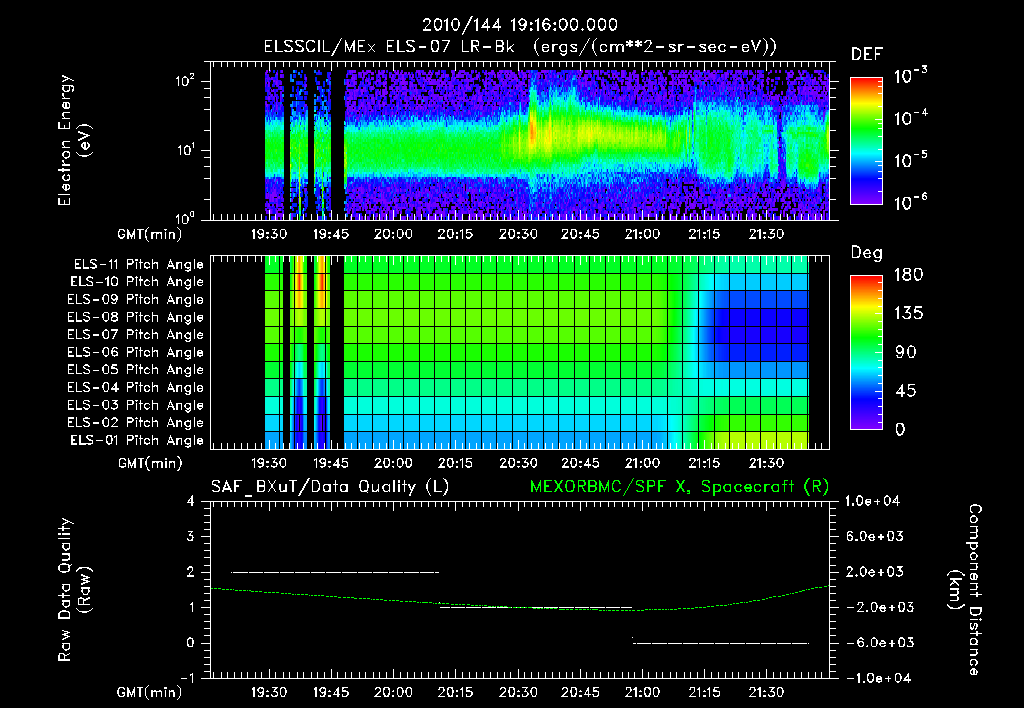The image size is (1024, 708).
Task: Click the SAF_BXuT/Data Quality (L) title
Action: tap(330, 487)
